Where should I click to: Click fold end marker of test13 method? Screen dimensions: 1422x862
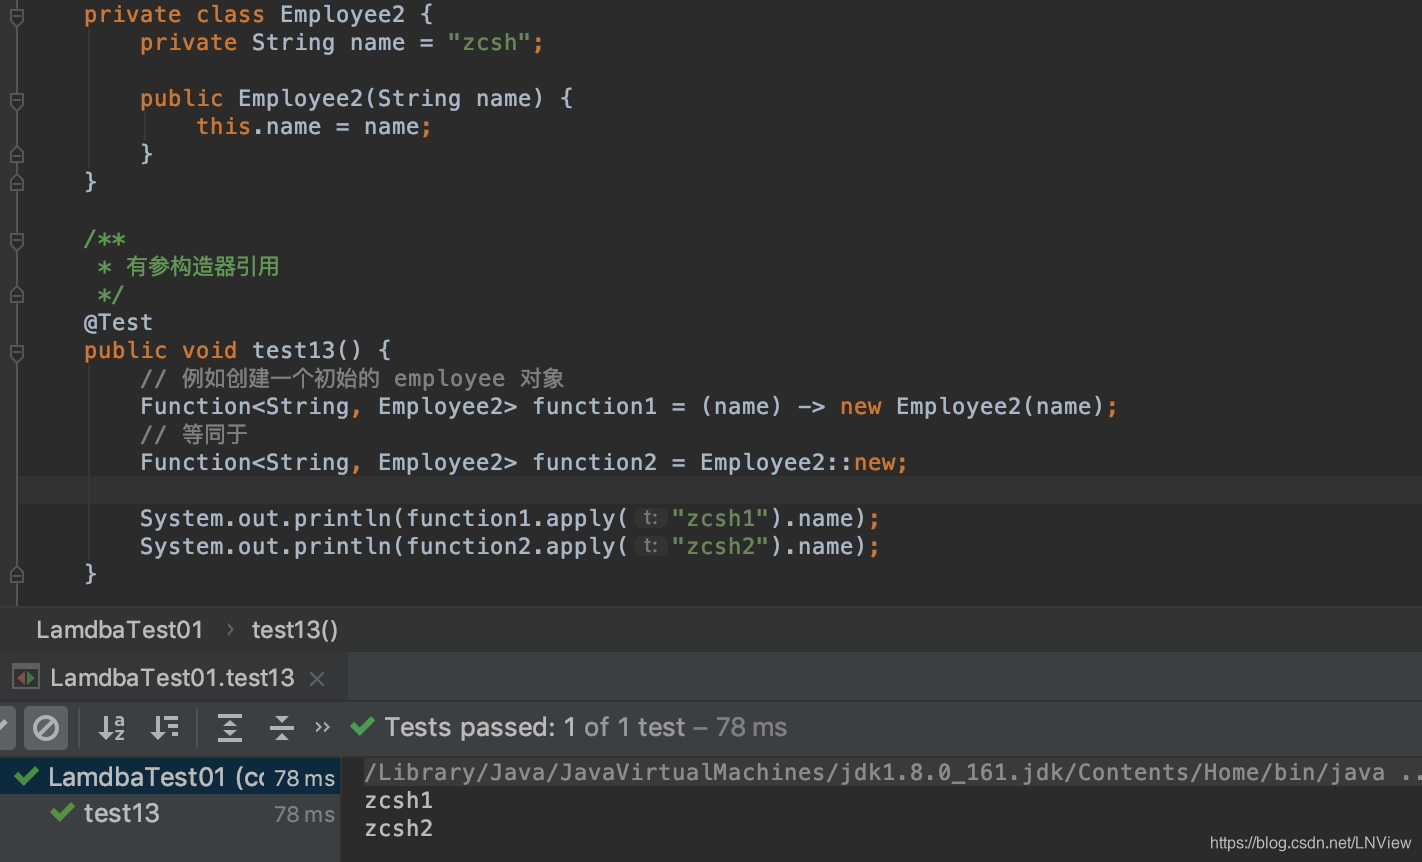pyautogui.click(x=16, y=575)
